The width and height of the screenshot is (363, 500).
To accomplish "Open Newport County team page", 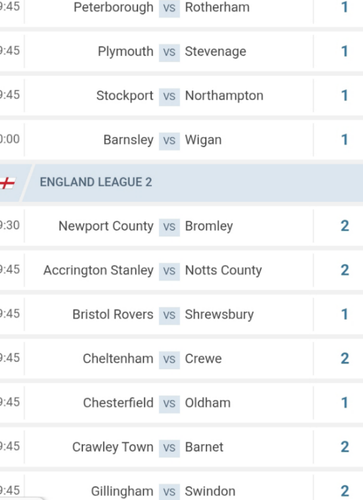I will point(106,226).
